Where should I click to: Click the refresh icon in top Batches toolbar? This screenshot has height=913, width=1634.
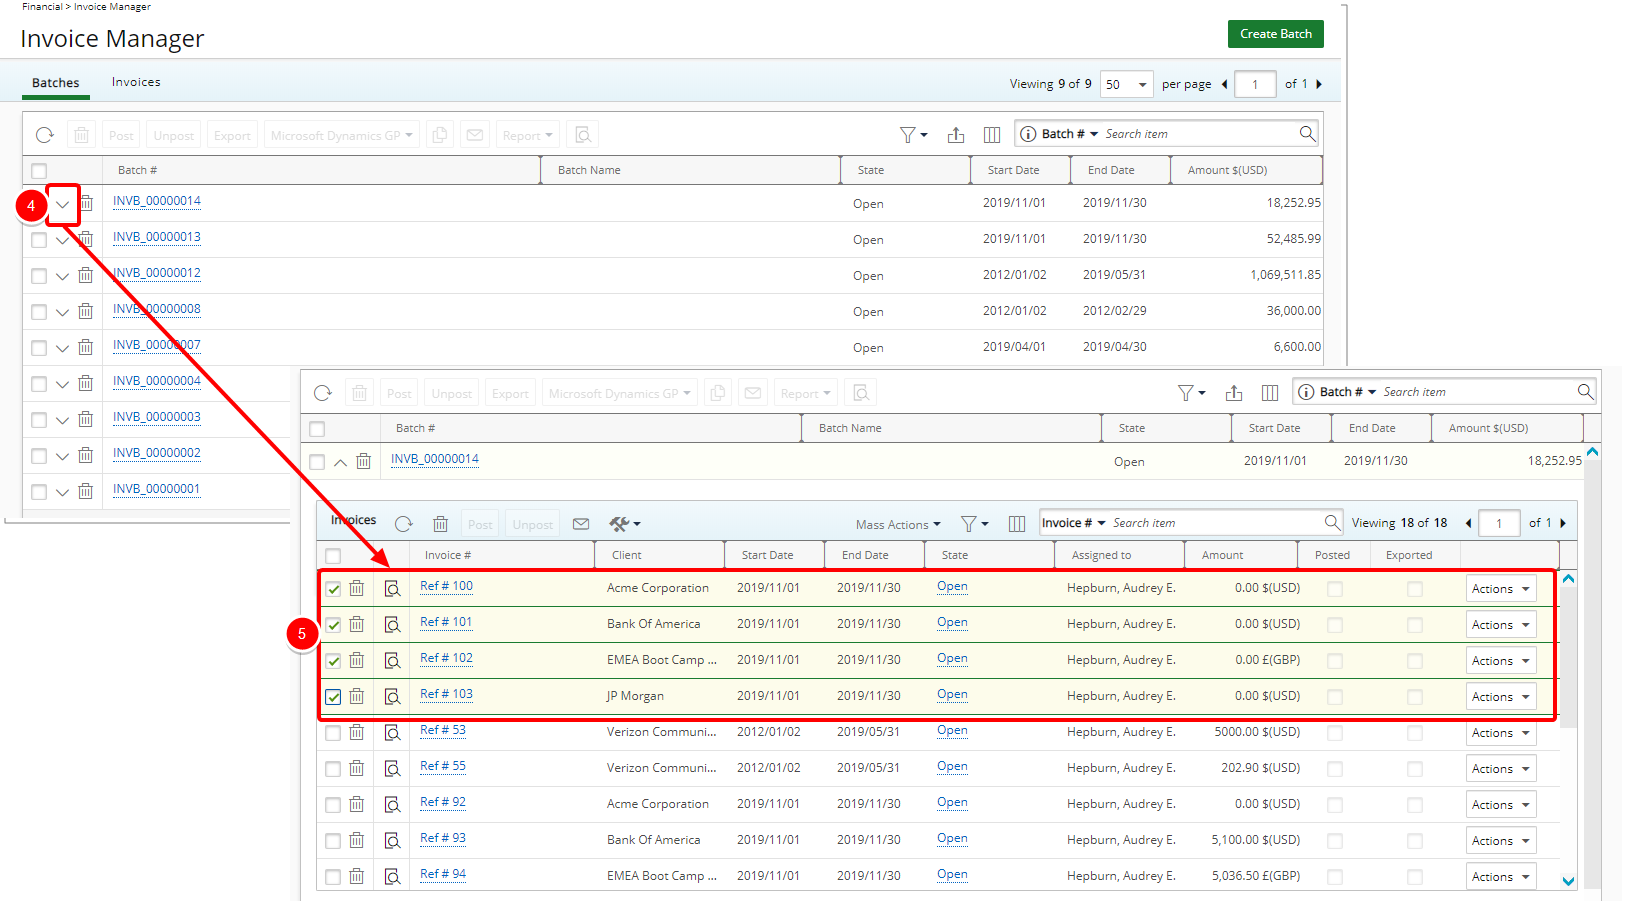click(45, 135)
